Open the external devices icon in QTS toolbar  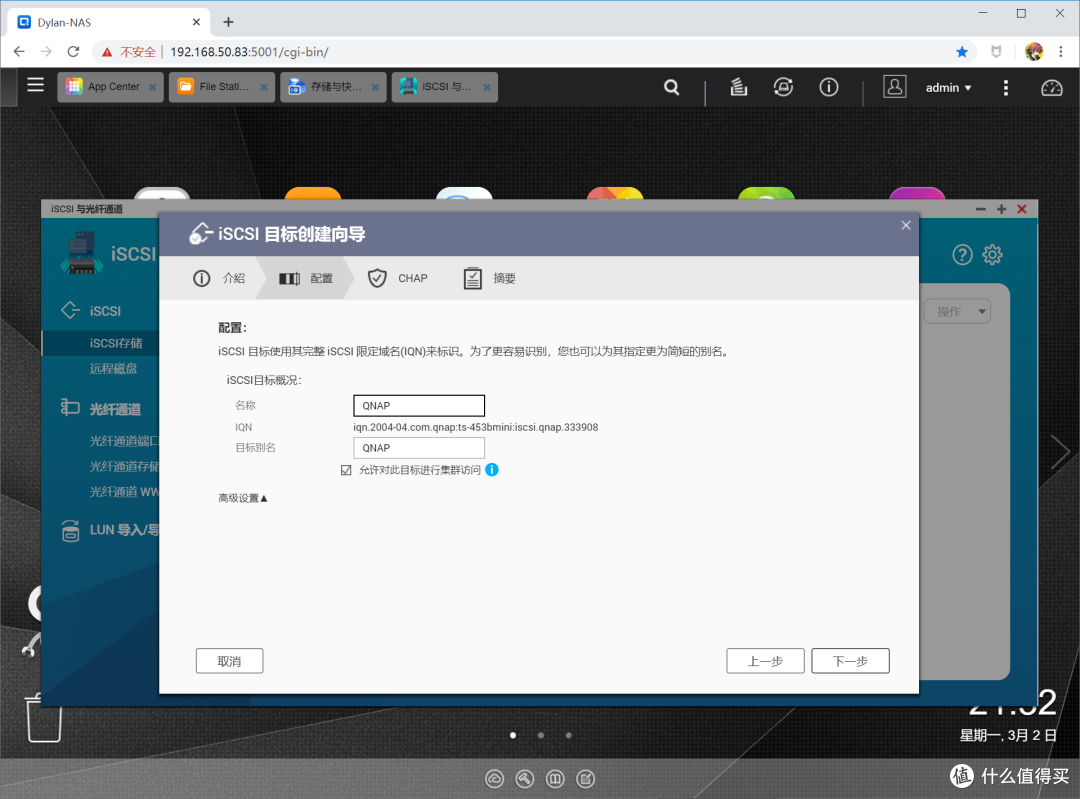[x=783, y=87]
